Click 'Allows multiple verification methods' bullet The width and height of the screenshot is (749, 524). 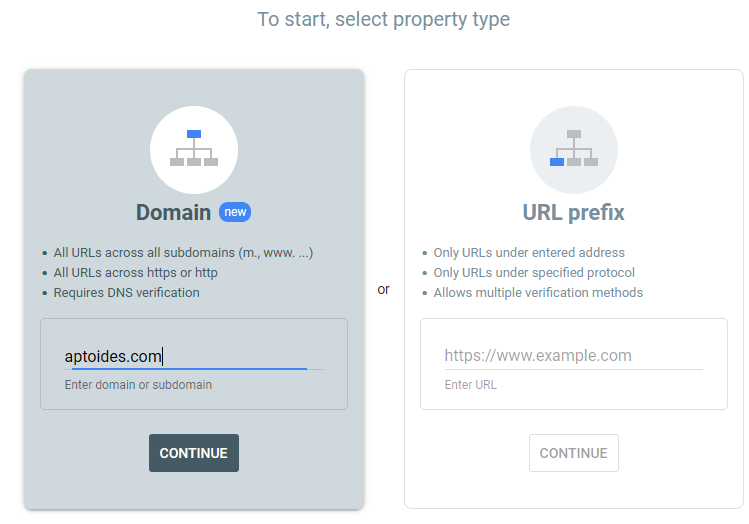[538, 293]
